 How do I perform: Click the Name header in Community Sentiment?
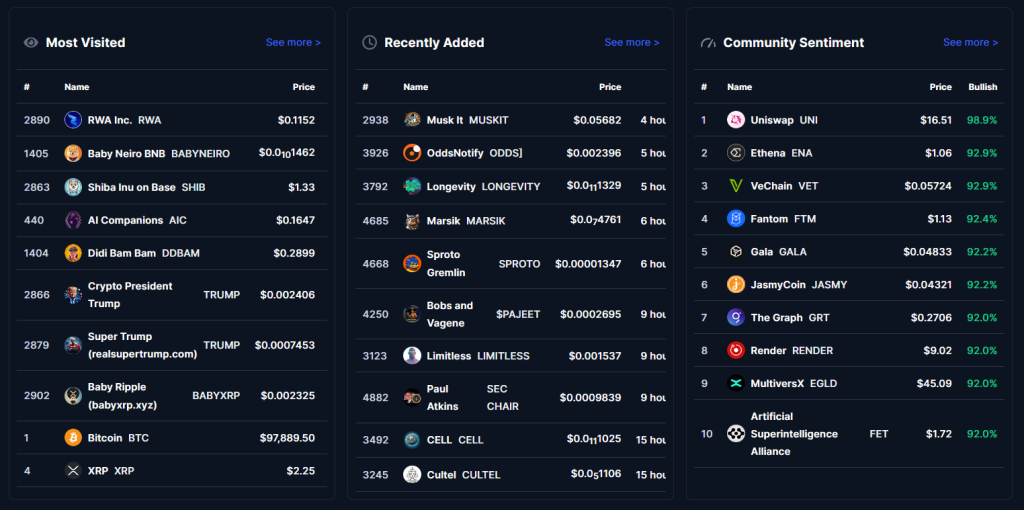[740, 87]
